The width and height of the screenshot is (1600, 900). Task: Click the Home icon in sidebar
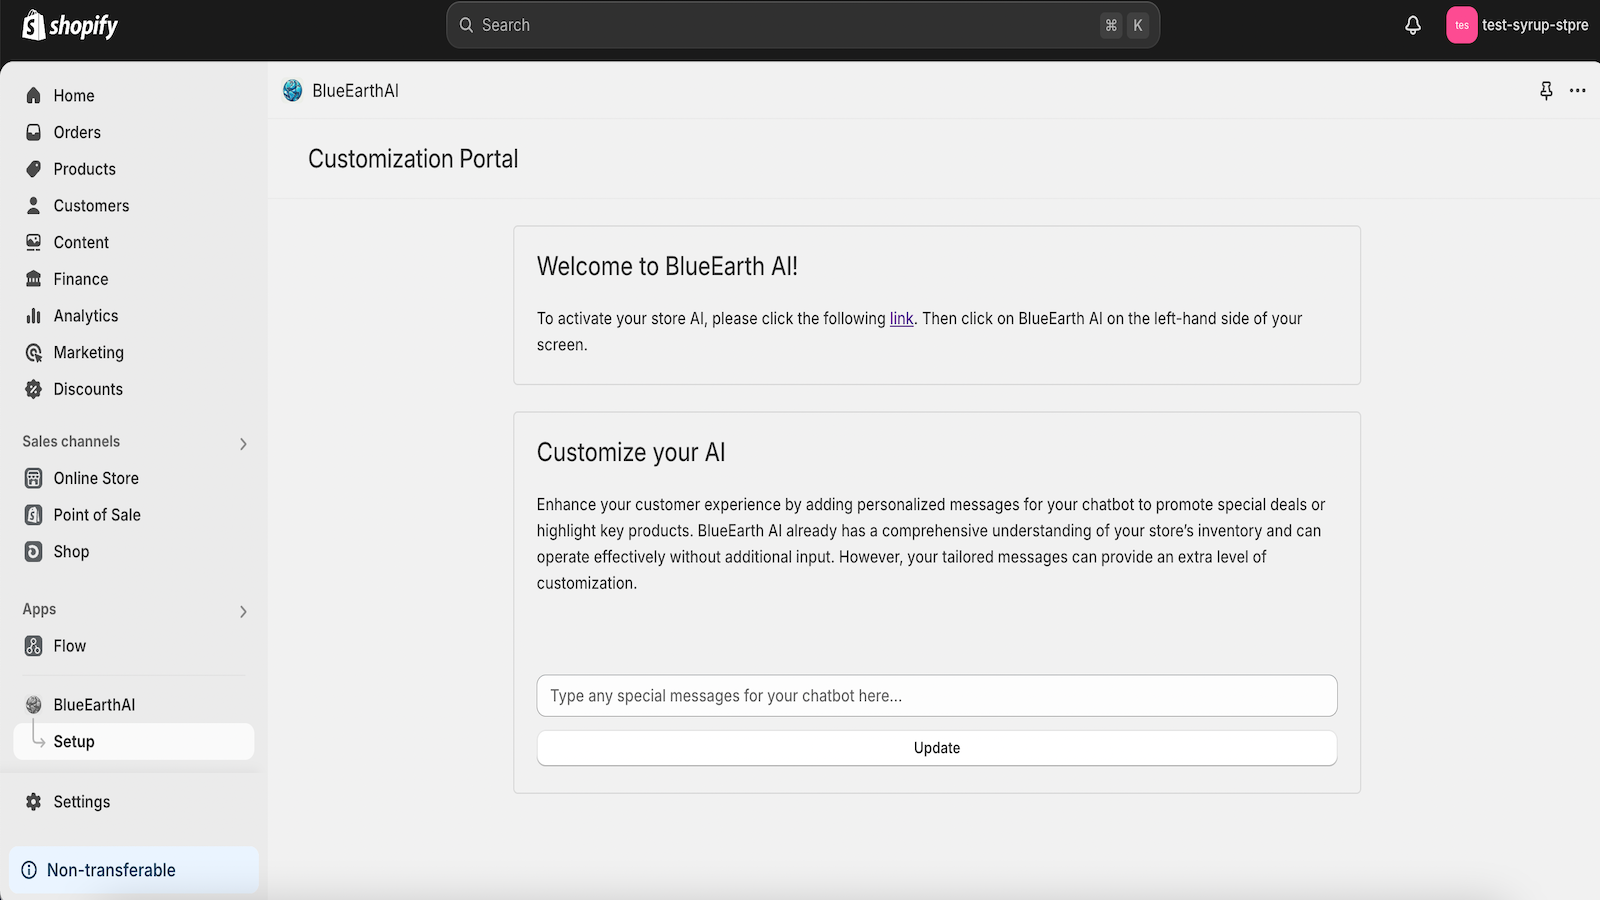pos(33,96)
